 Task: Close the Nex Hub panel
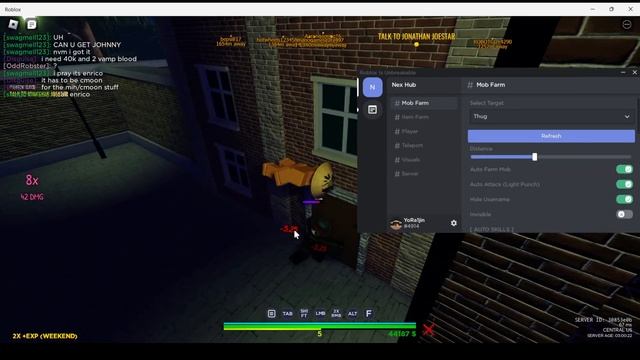(635, 72)
